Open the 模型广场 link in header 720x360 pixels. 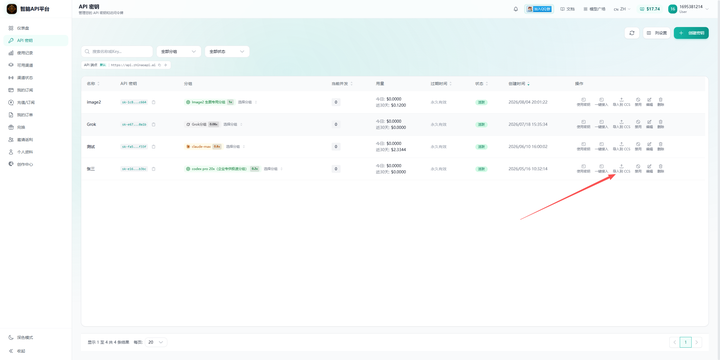[594, 9]
